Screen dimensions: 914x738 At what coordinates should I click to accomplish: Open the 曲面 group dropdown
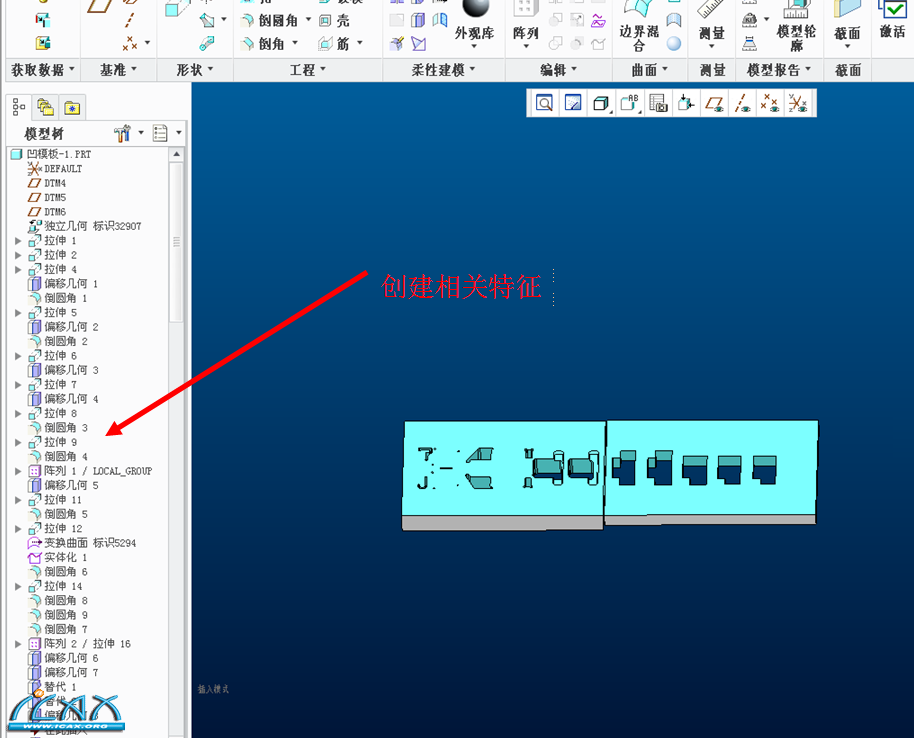point(649,70)
